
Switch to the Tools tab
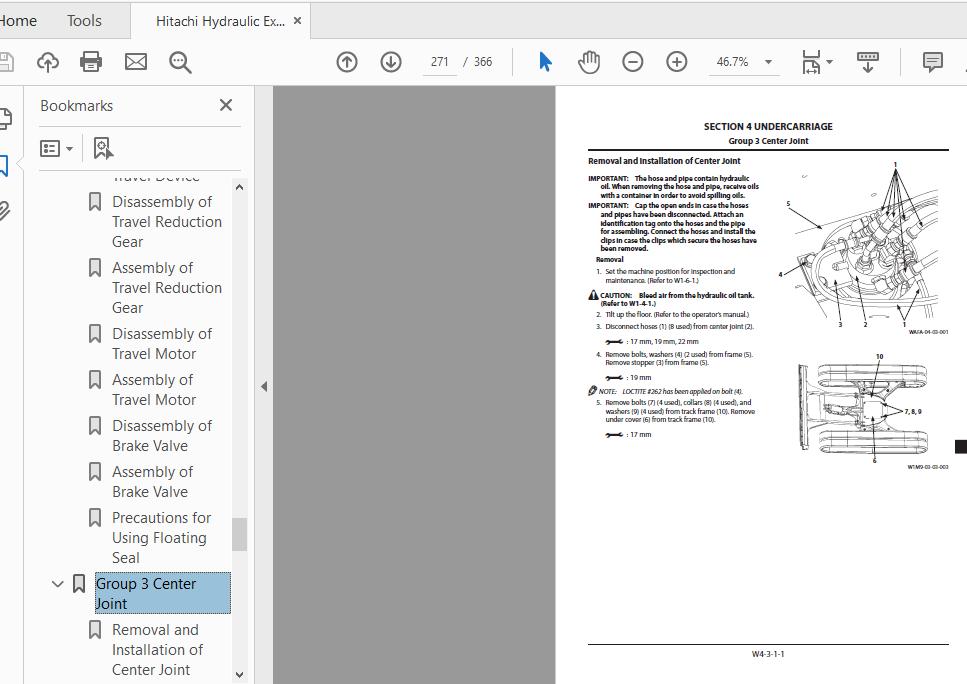click(x=84, y=20)
